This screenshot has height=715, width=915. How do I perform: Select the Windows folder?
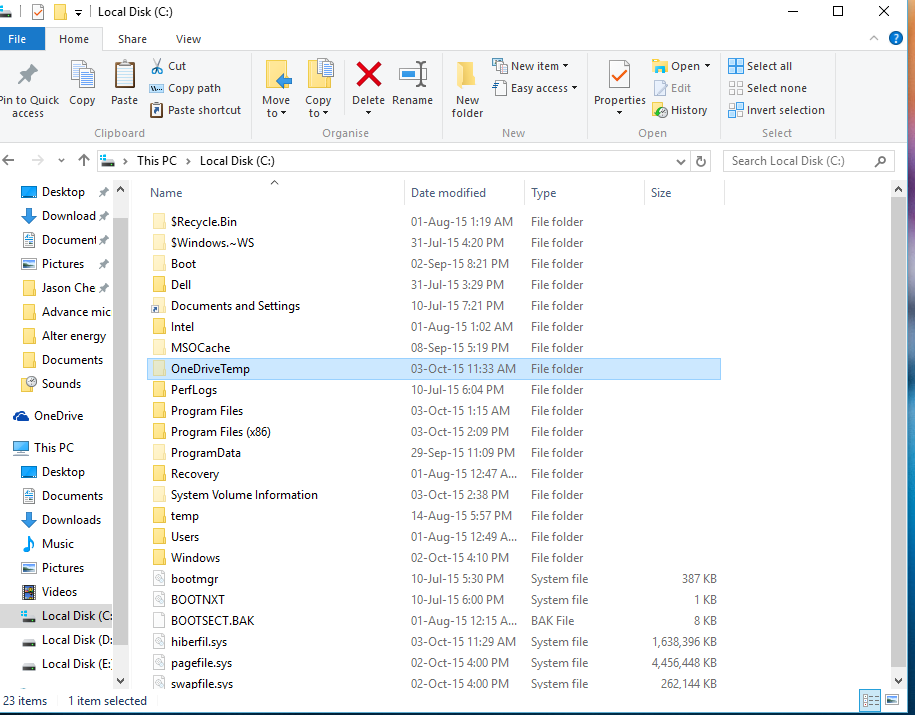click(x=434, y=558)
